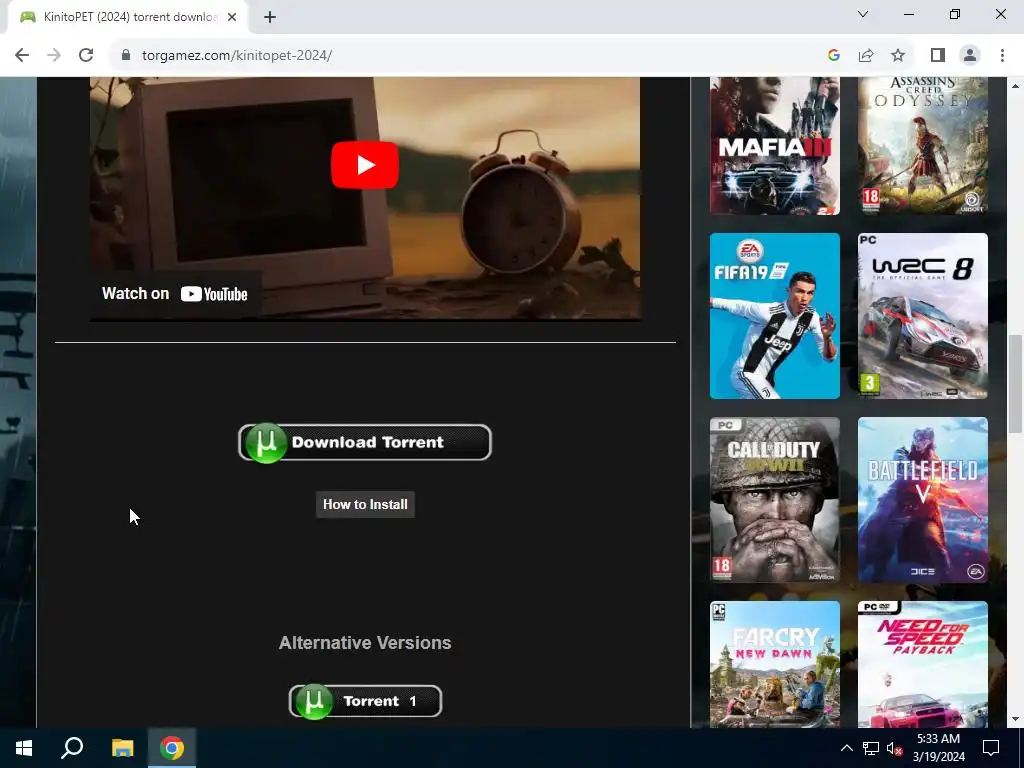Open Assassin's Creed Odyssey cover
The image size is (1024, 768).
pyautogui.click(x=923, y=146)
